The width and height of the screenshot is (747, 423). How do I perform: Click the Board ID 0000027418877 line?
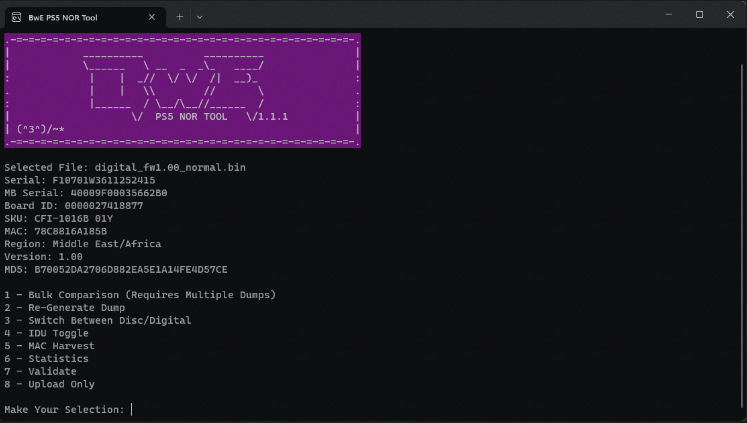pos(74,206)
